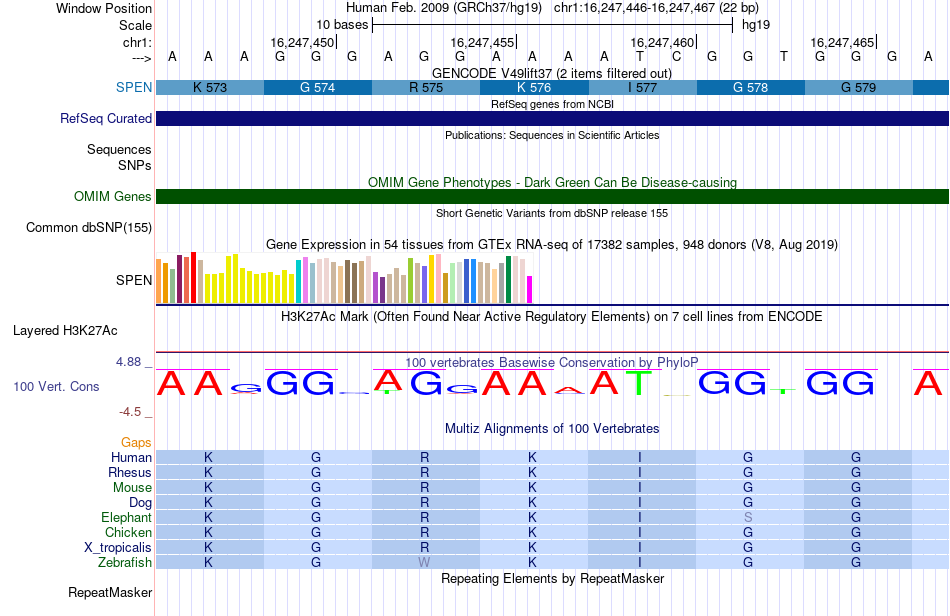The width and height of the screenshot is (950, 616).
Task: Click the dark green OMIM gene bar
Action: [553, 196]
